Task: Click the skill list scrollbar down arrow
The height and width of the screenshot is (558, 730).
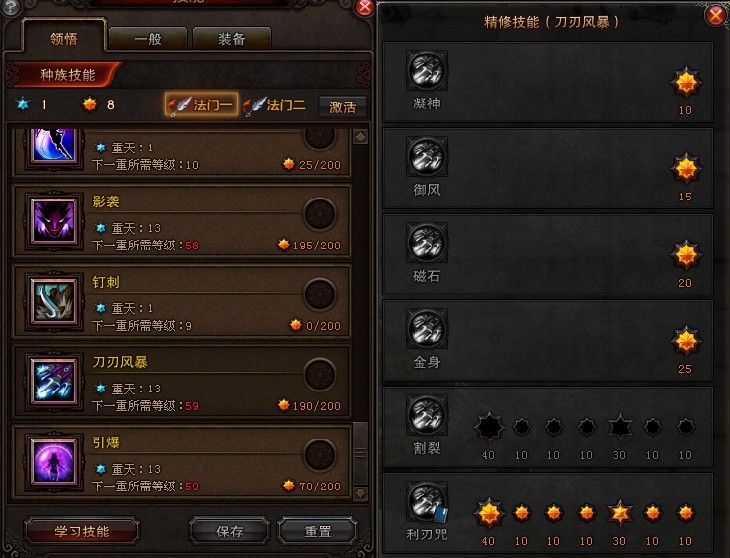Action: click(360, 493)
